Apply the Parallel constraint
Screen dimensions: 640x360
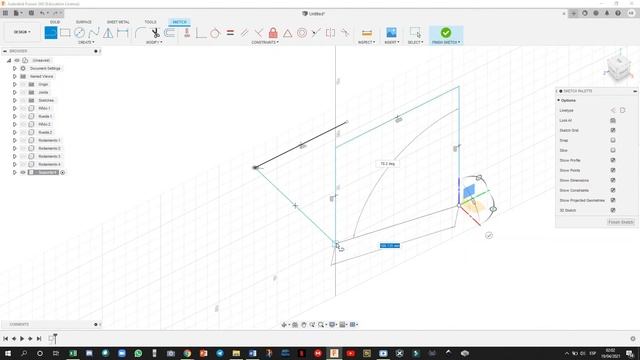(x=244, y=33)
